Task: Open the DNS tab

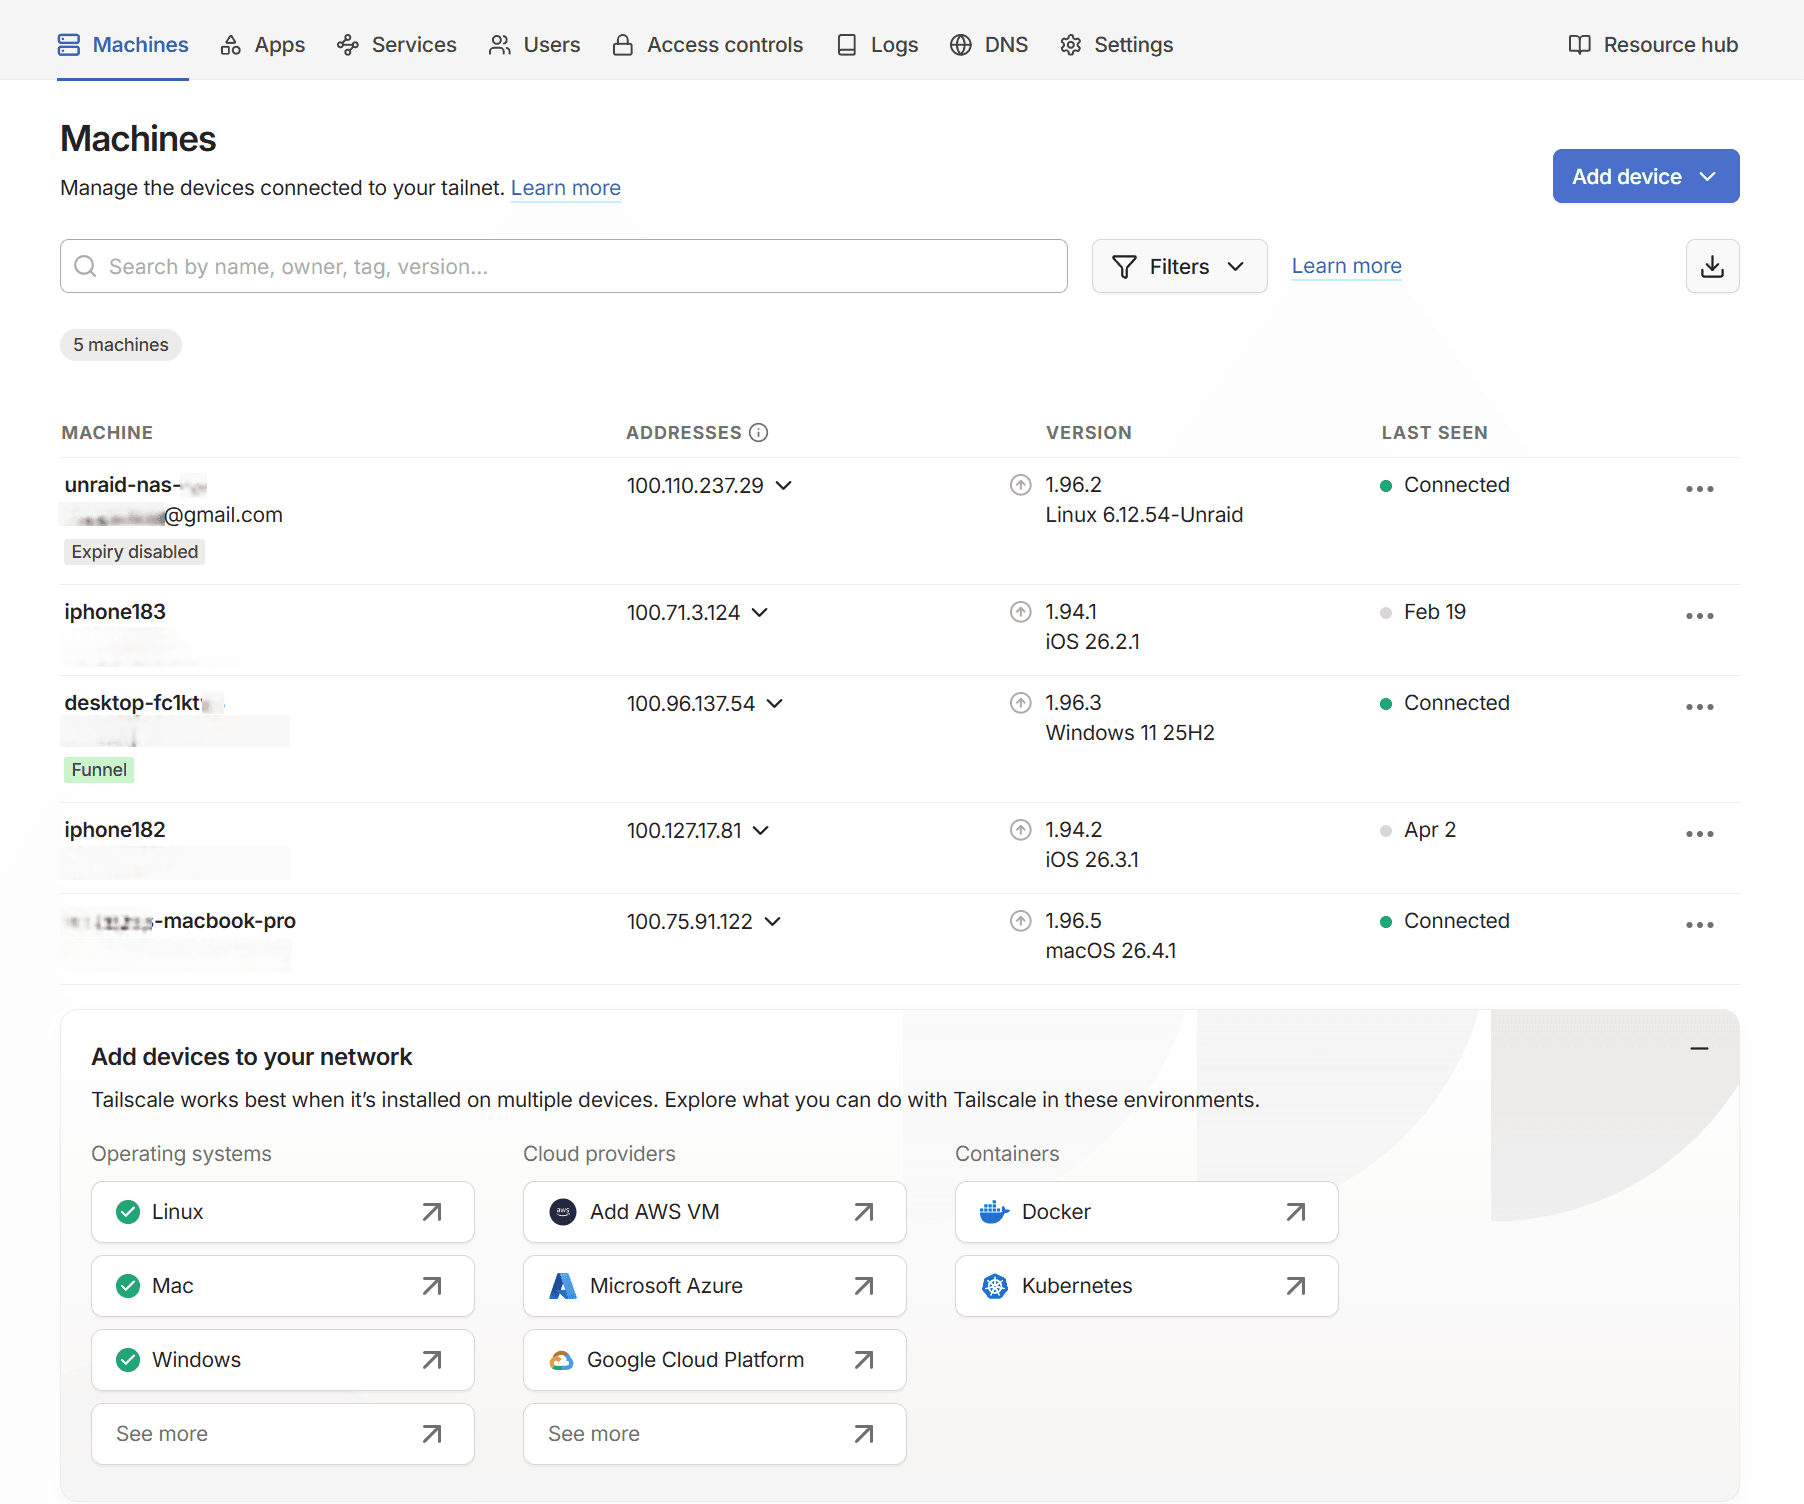Action: tap(989, 45)
